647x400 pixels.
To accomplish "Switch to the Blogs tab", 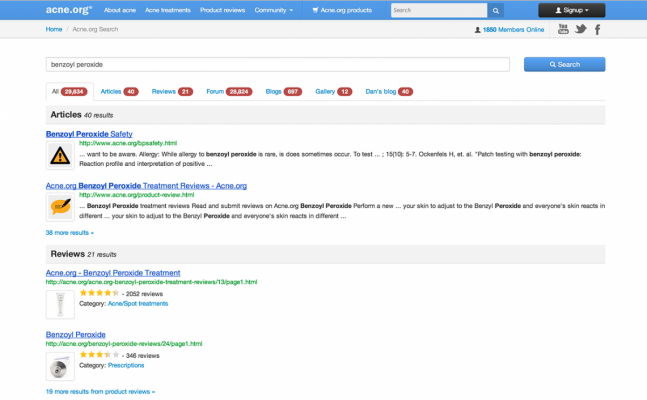I will (283, 92).
